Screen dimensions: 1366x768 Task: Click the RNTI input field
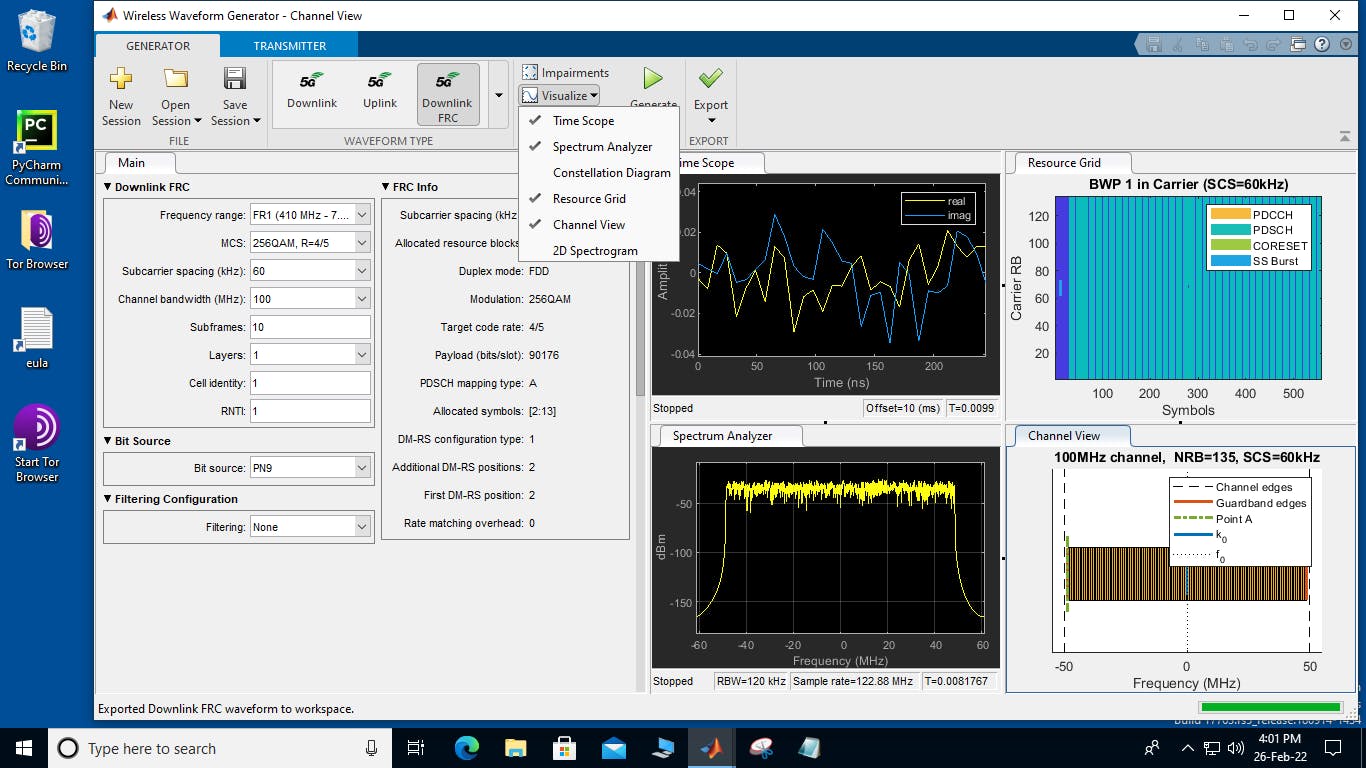(310, 411)
